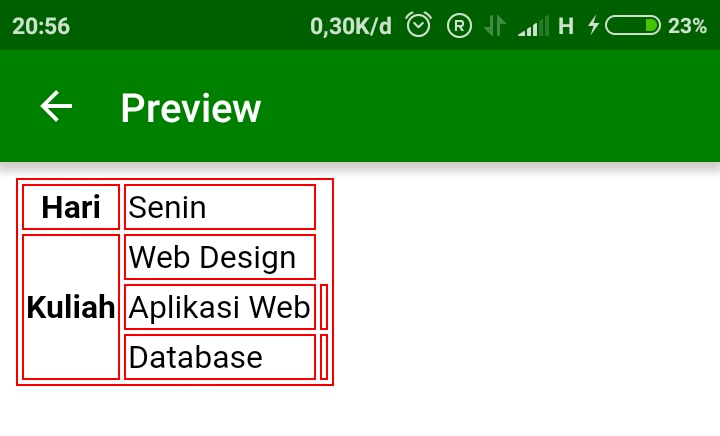Click the 20:56 clock in status bar
720x436 pixels.
tap(41, 26)
